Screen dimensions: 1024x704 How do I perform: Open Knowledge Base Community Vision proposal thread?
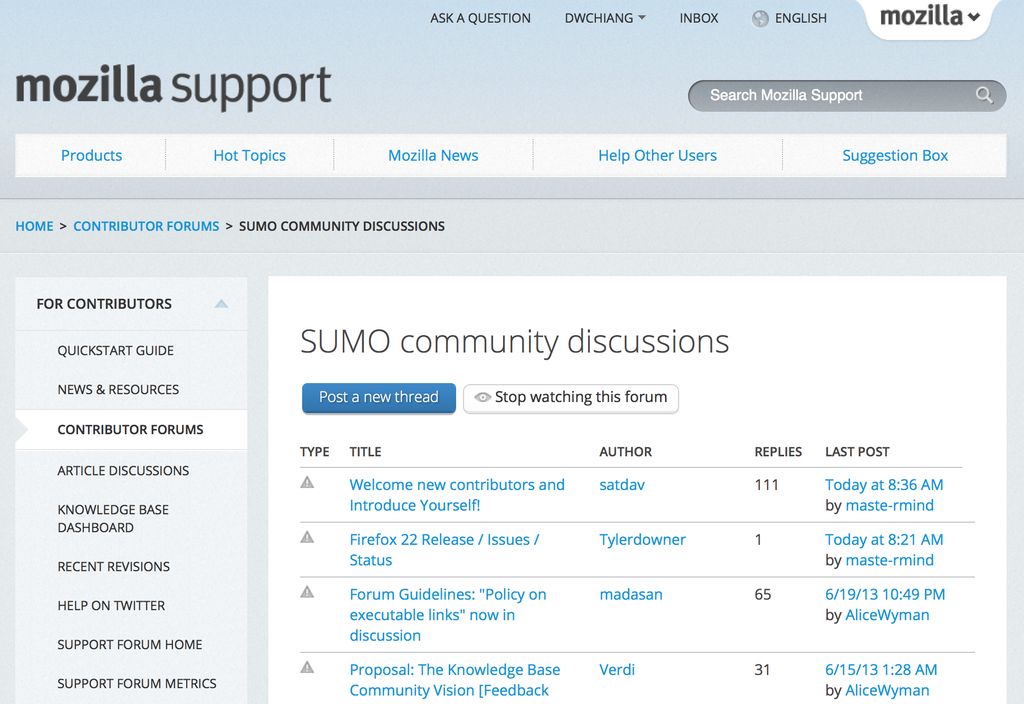click(455, 680)
